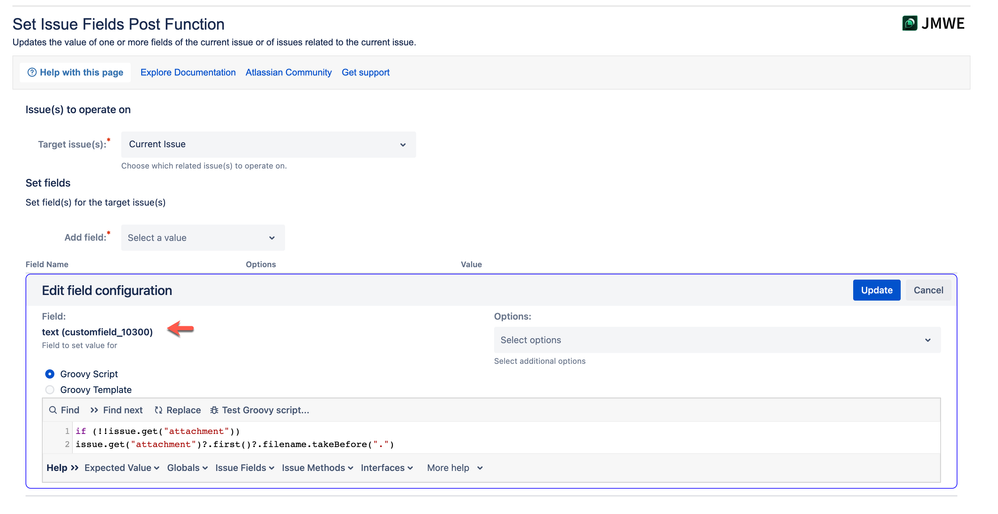
Task: Click the JMWE logo icon
Action: [x=909, y=23]
